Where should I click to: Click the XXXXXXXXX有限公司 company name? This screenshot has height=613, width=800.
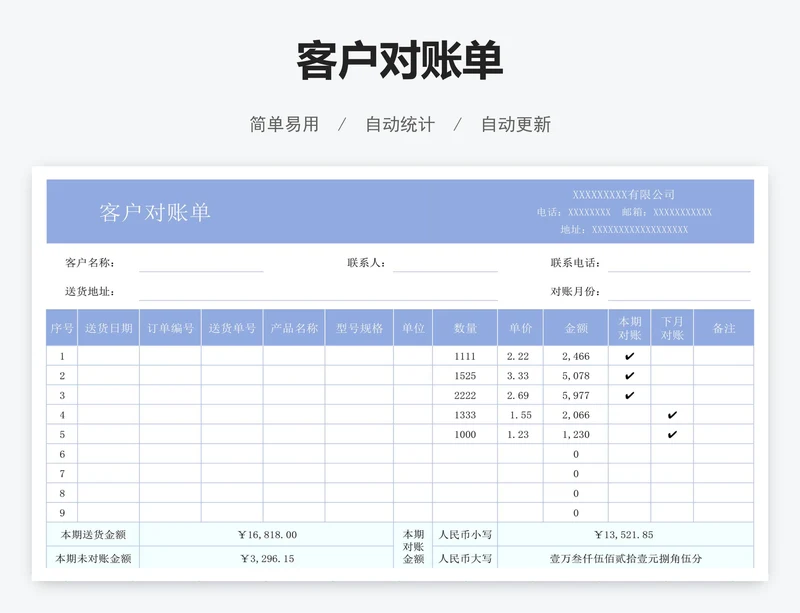click(623, 194)
